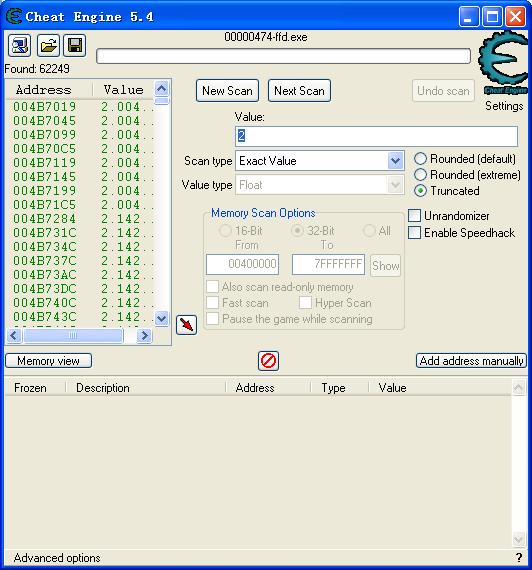Select result address 004B737C
Viewport: 532px width, 570px height.
pos(44,261)
